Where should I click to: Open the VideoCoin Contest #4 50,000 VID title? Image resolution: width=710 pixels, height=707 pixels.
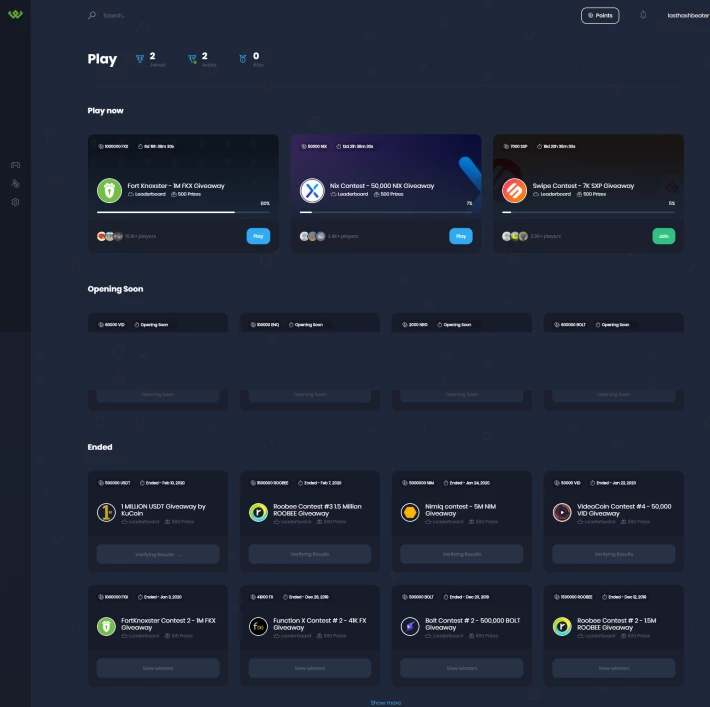coord(624,510)
